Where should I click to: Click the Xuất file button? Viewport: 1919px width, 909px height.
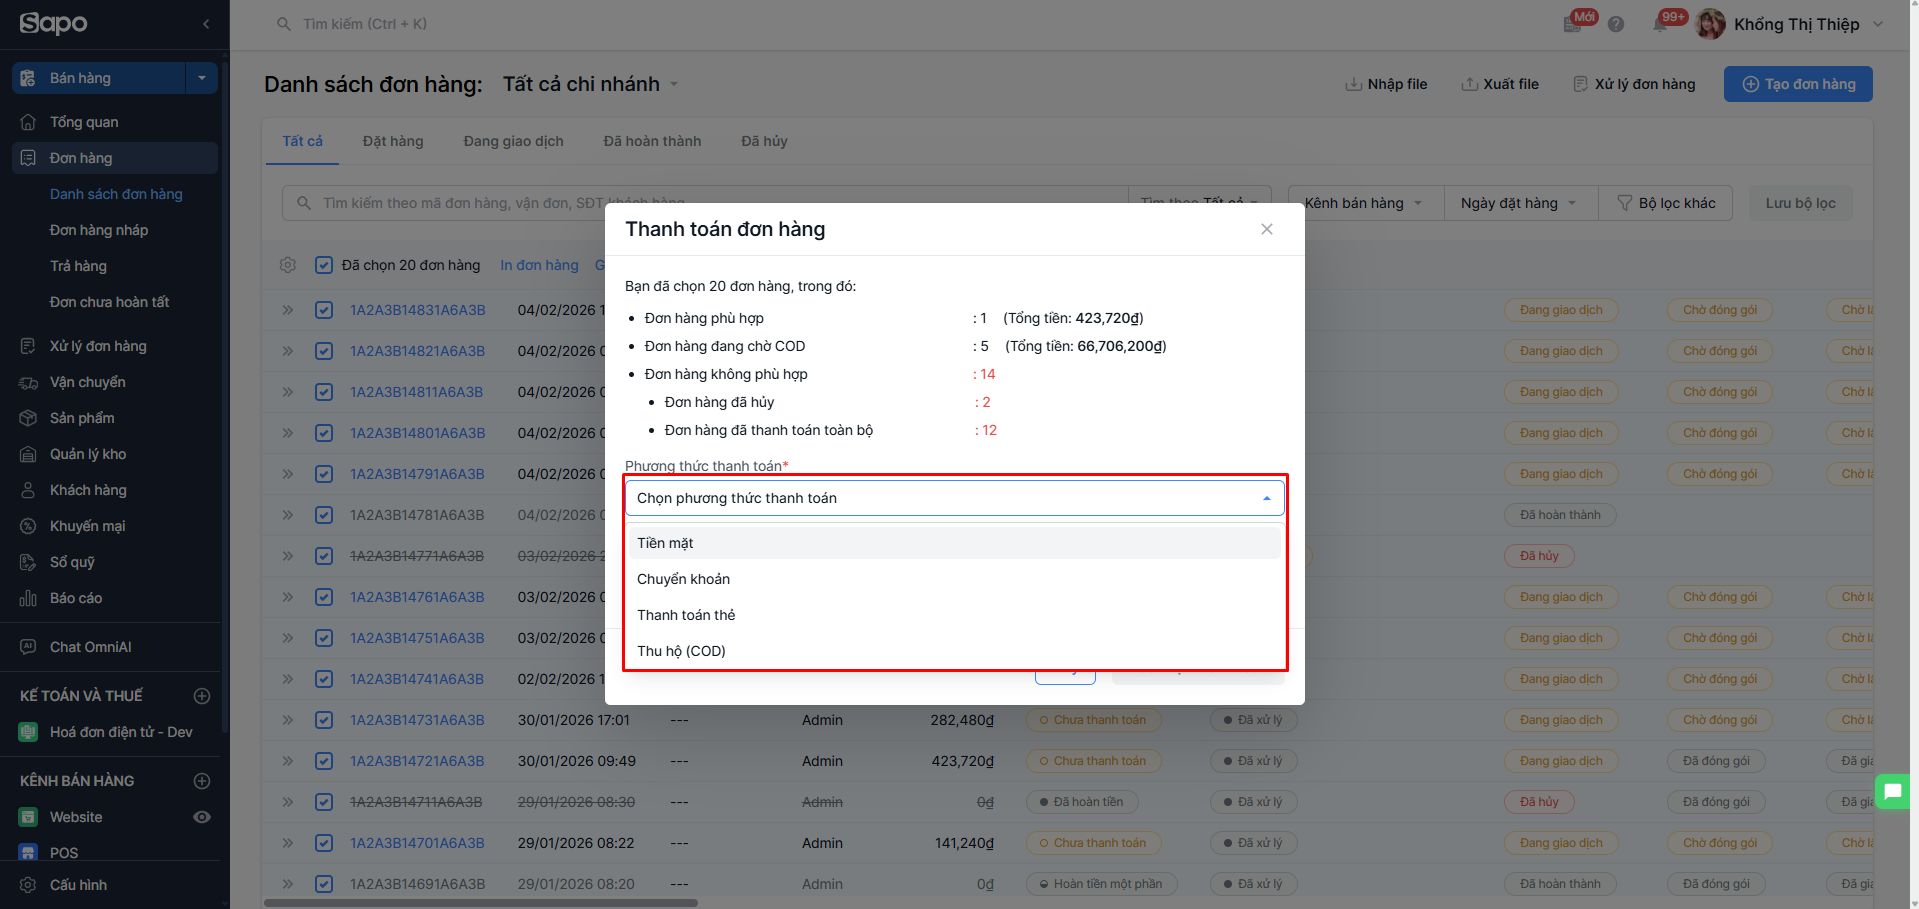(1500, 84)
